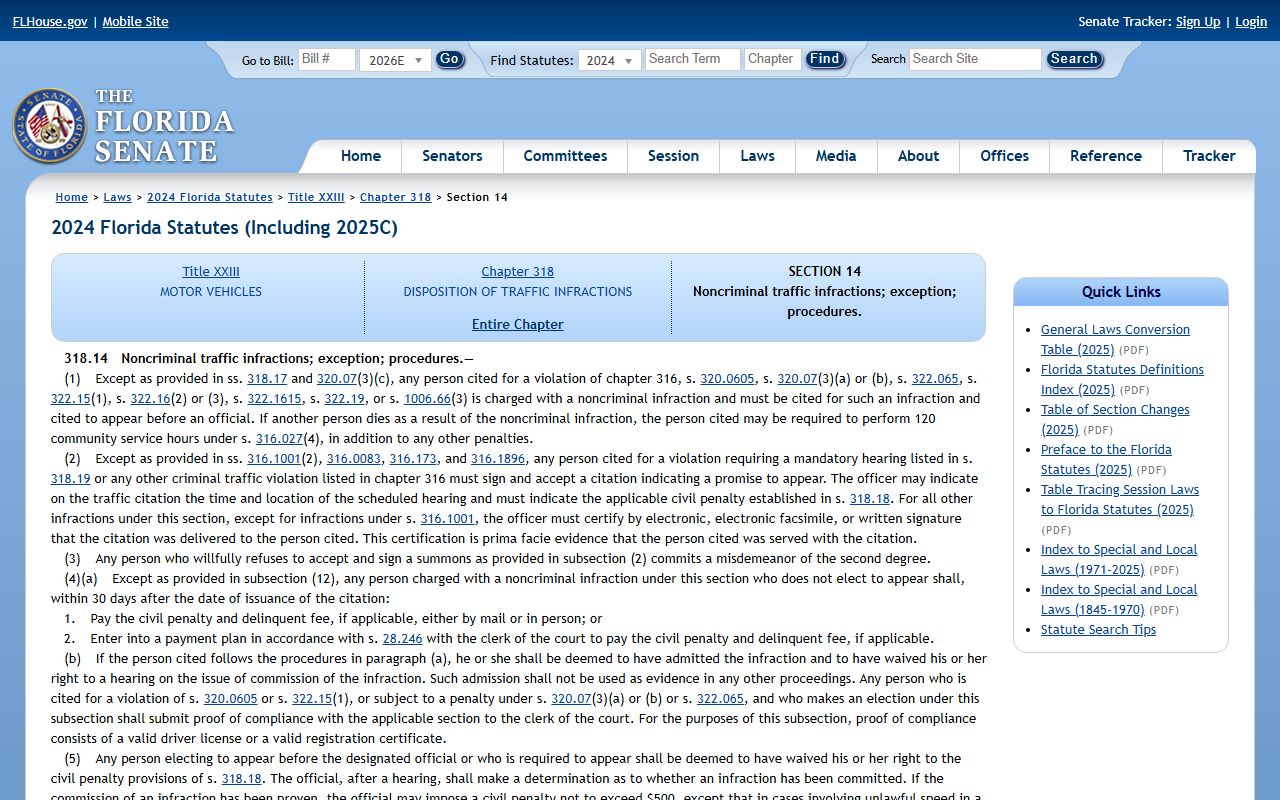Follow the 318.17 statute link
Image resolution: width=1280 pixels, height=800 pixels.
(267, 378)
